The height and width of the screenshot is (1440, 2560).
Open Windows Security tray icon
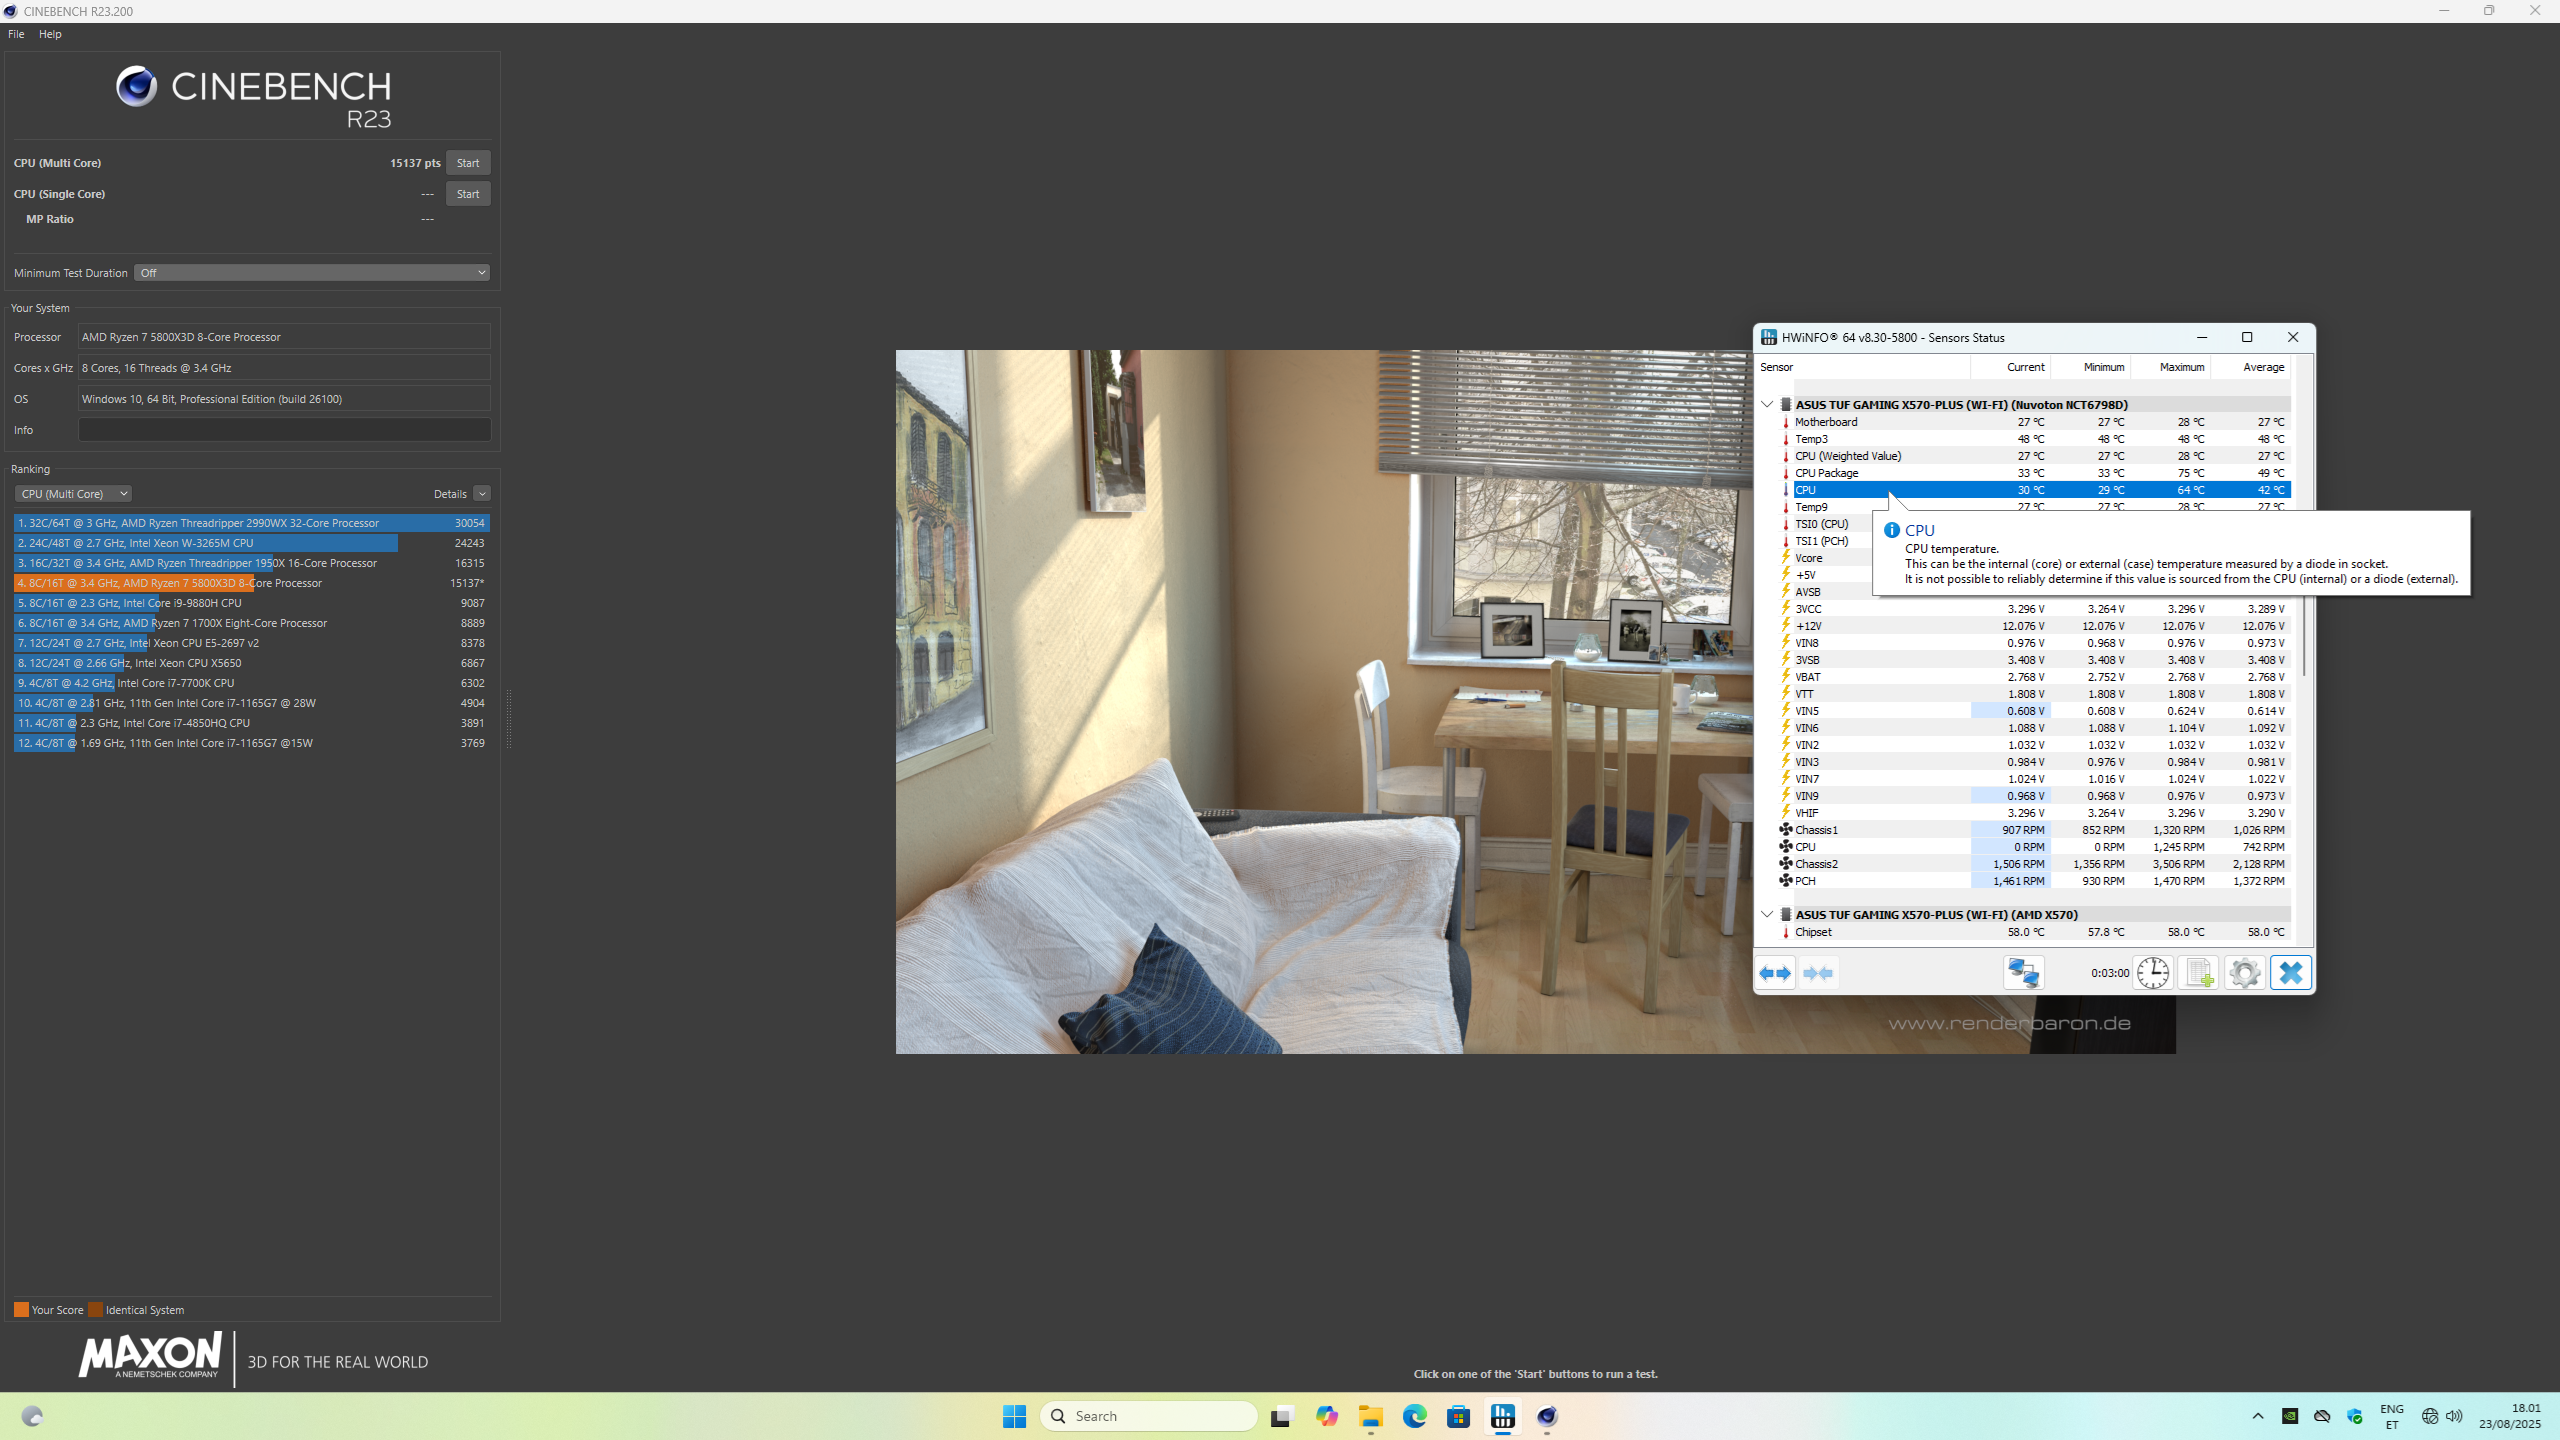click(2355, 1416)
